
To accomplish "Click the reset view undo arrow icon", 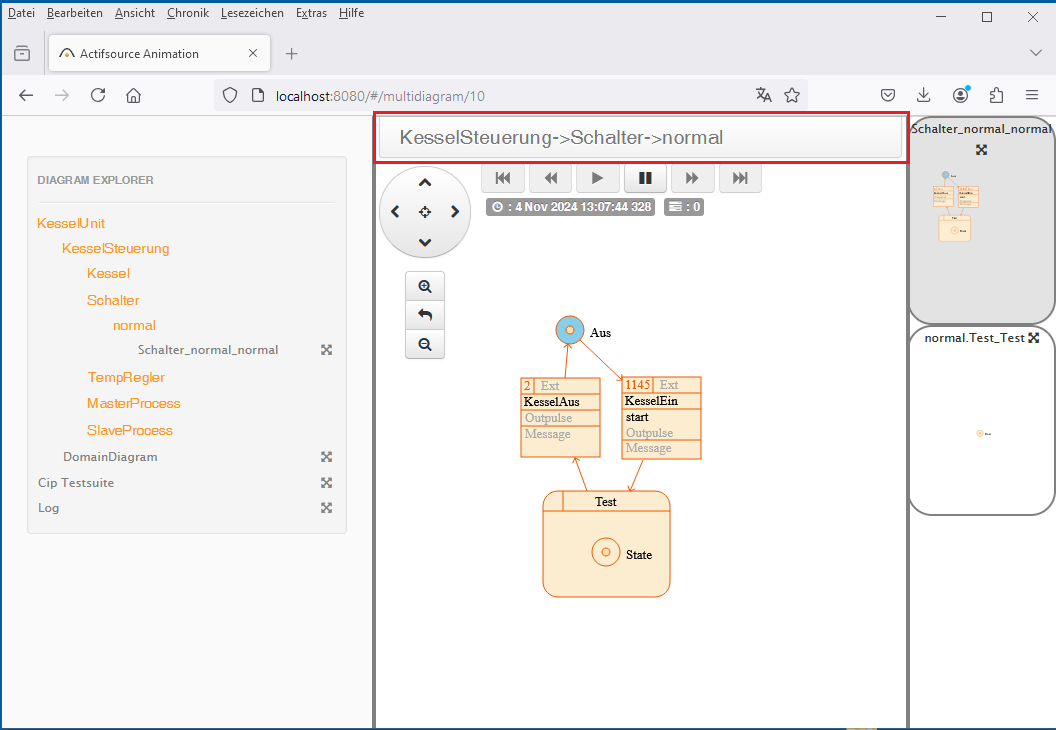I will pyautogui.click(x=425, y=315).
